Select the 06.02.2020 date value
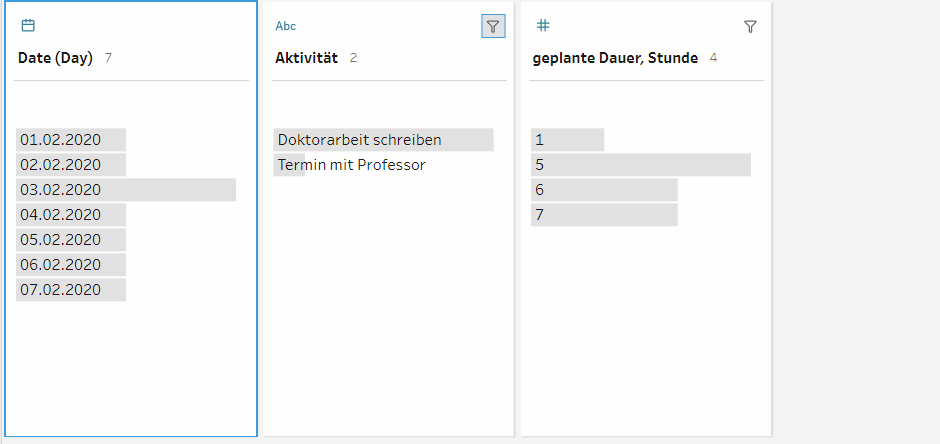Image resolution: width=940 pixels, height=444 pixels. click(61, 265)
